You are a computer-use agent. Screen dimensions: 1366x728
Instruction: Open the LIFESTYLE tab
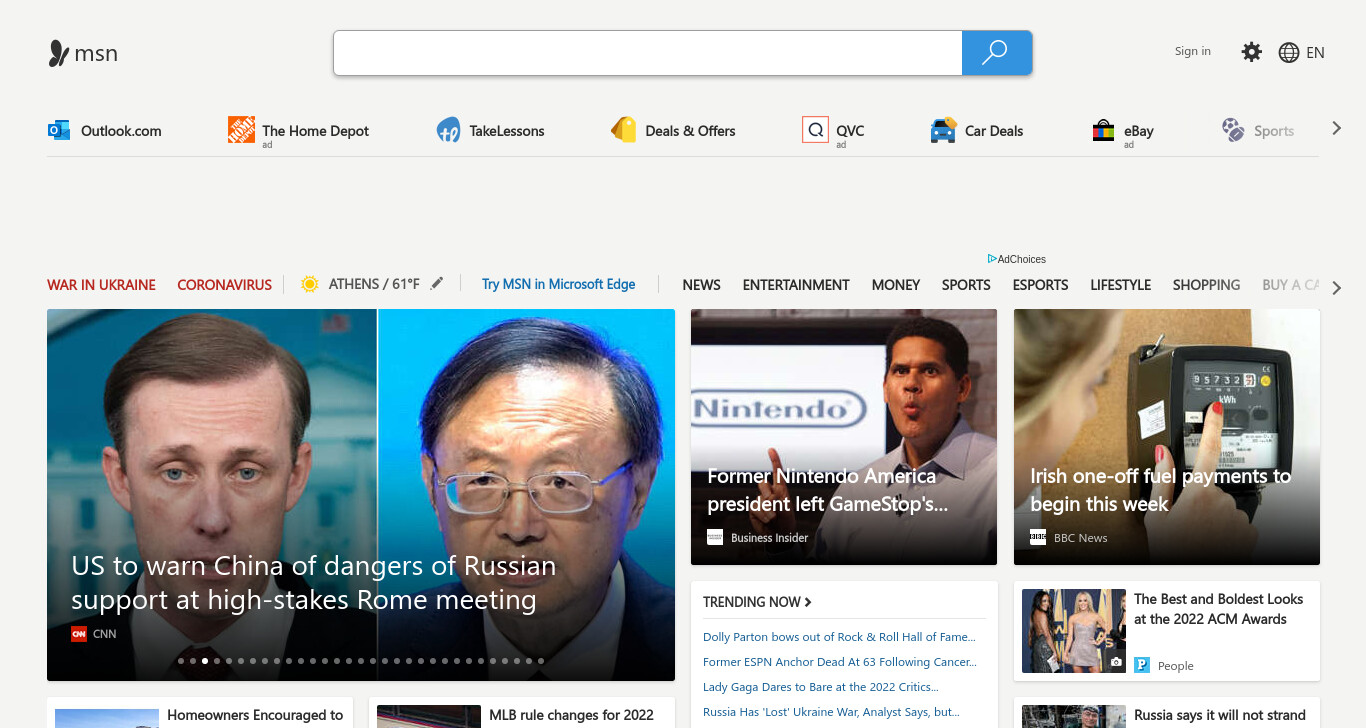pyautogui.click(x=1120, y=285)
